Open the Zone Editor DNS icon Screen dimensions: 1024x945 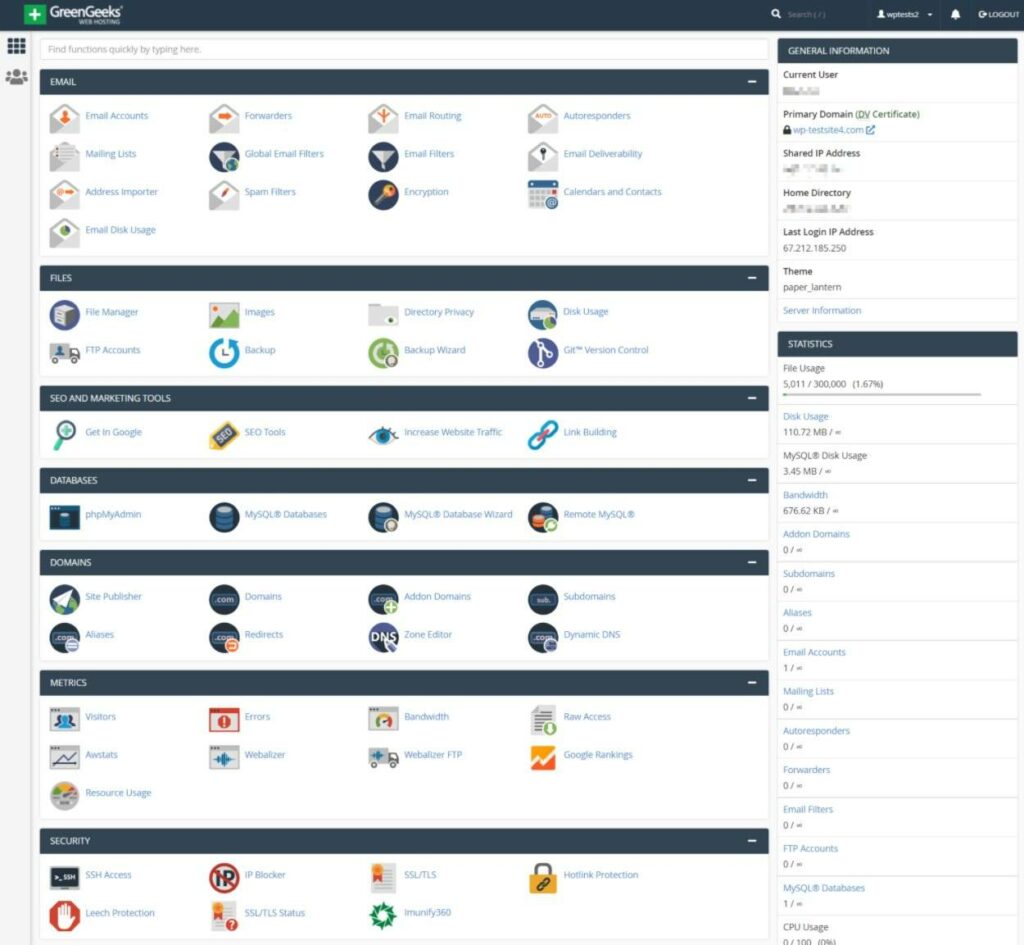pyautogui.click(x=383, y=637)
